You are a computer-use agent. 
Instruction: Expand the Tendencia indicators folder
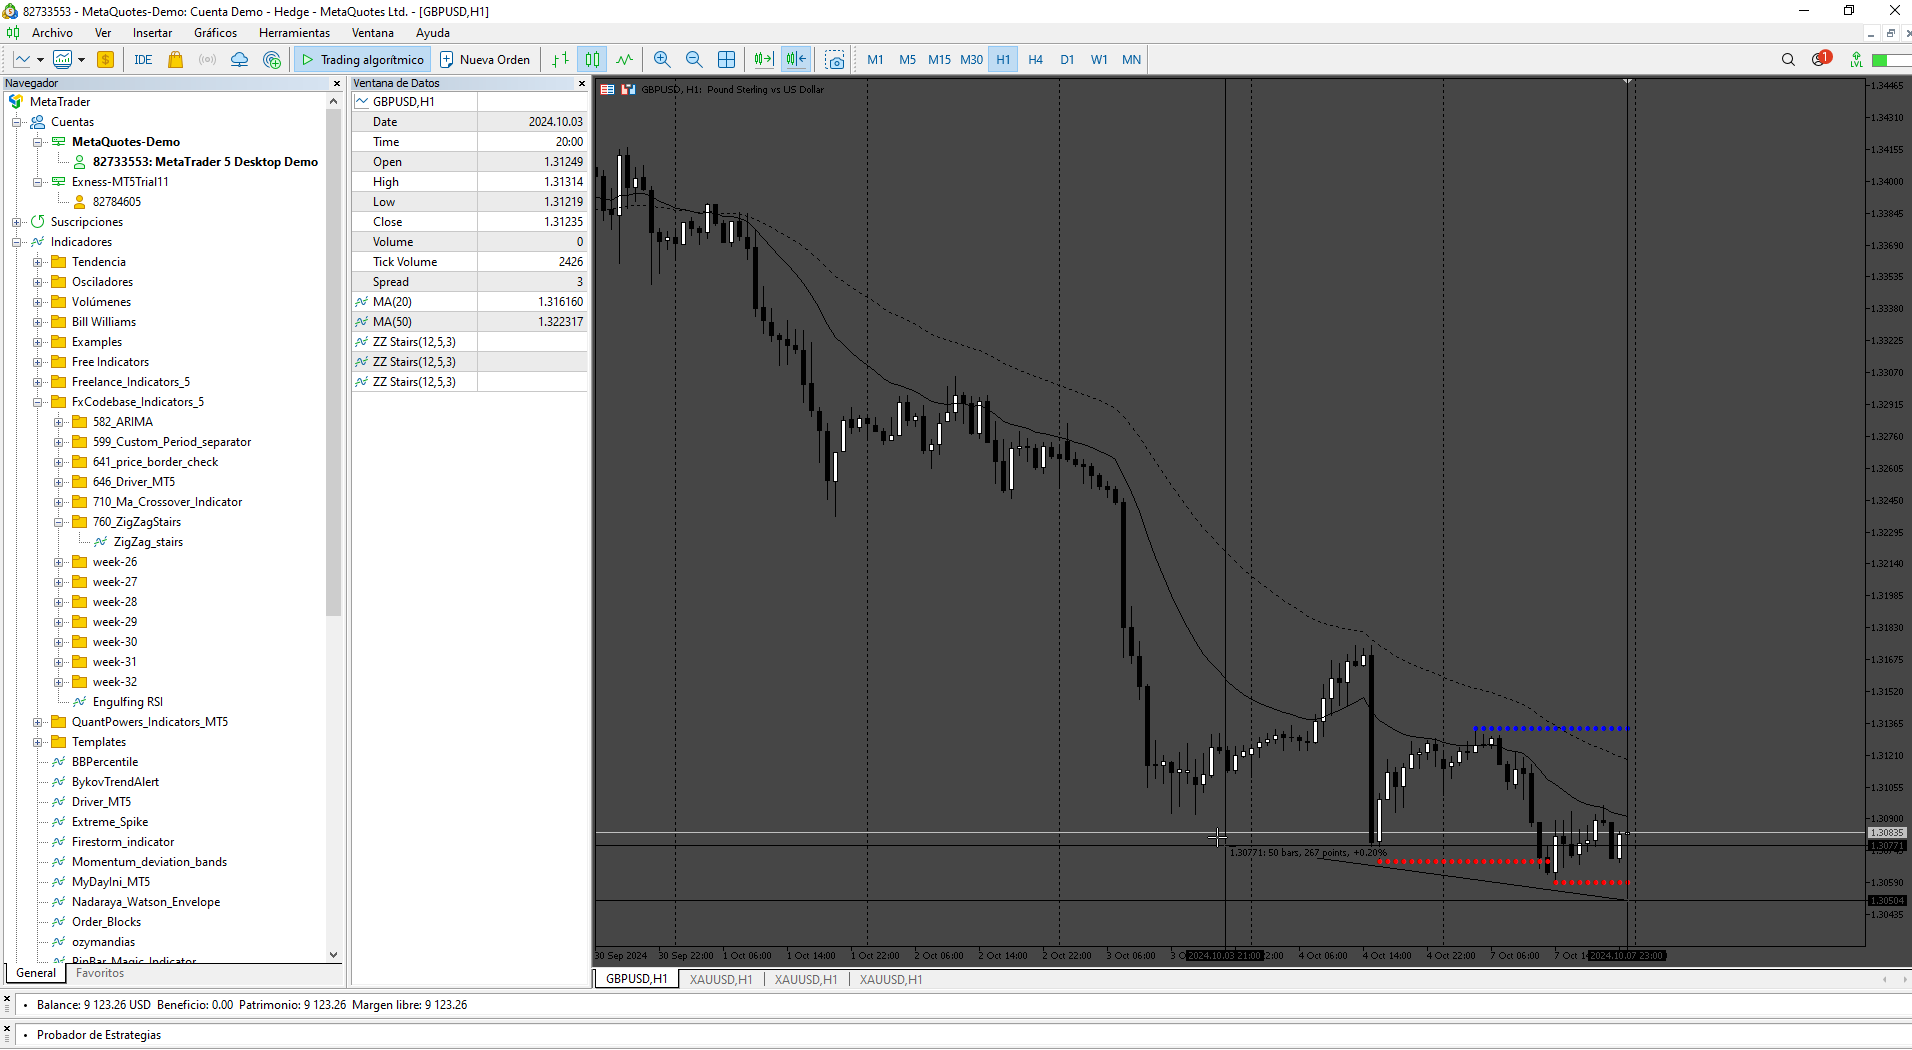coord(38,262)
